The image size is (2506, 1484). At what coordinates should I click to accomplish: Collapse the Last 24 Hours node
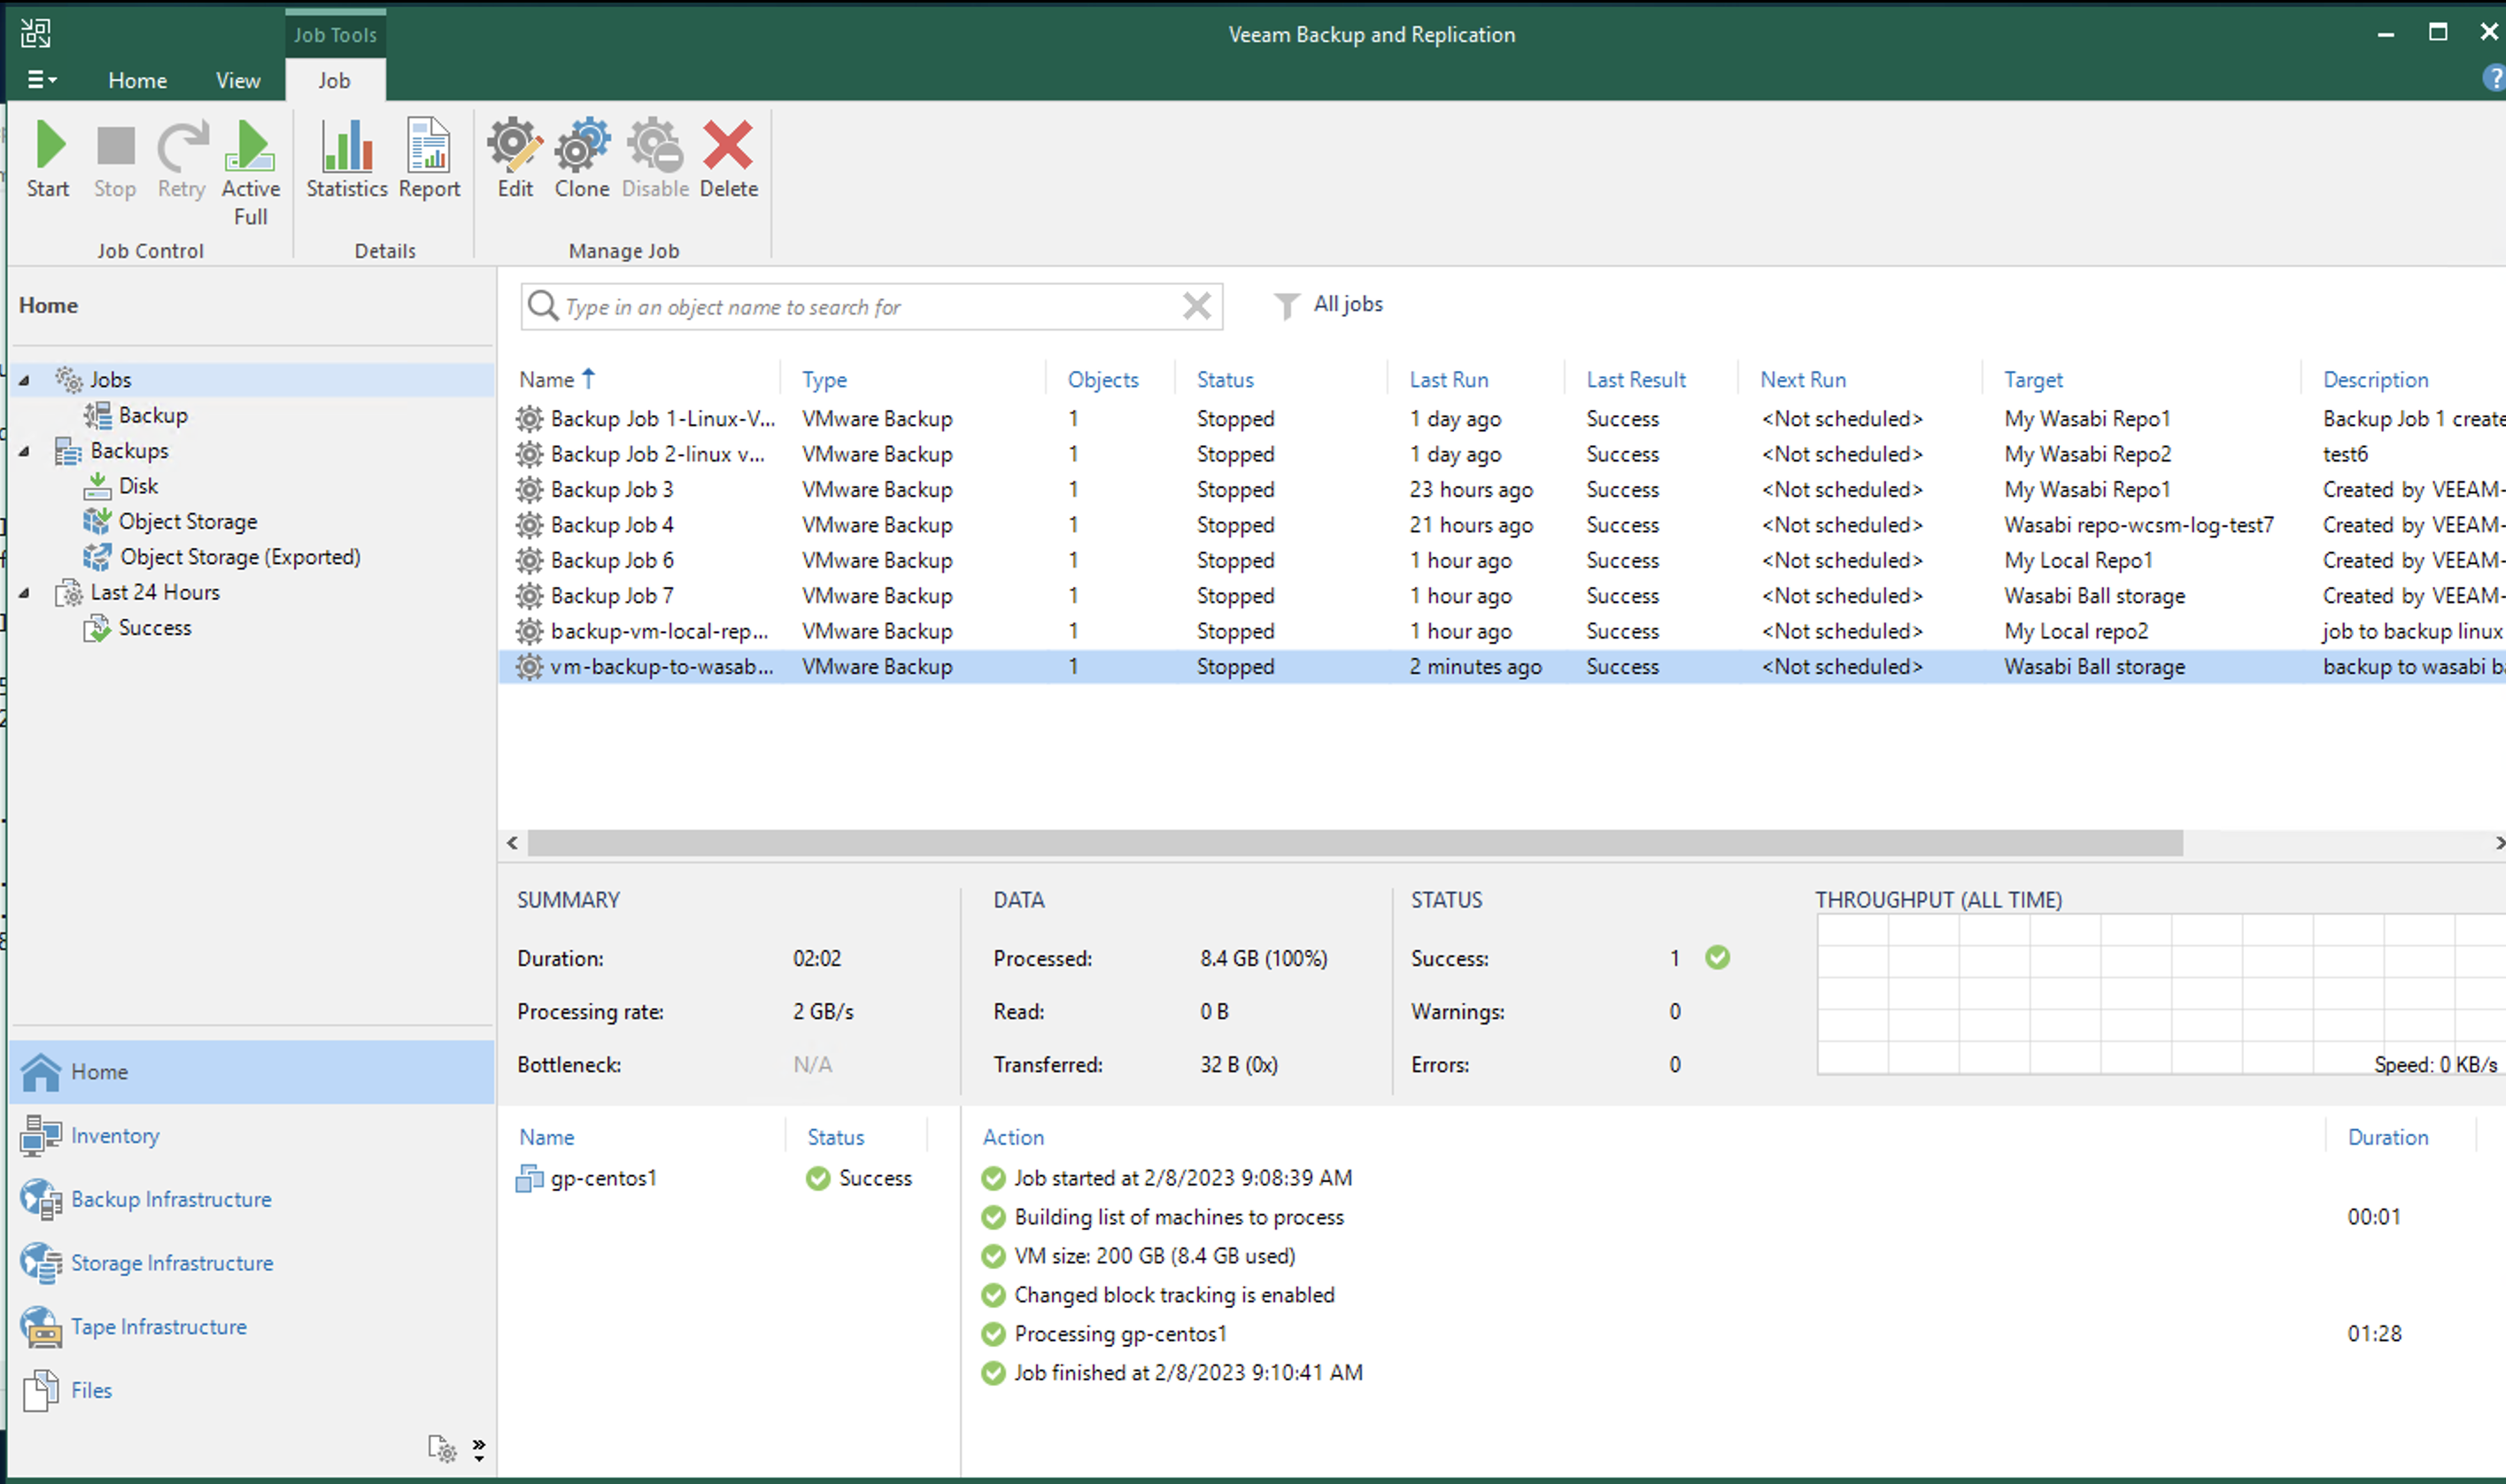(x=24, y=593)
